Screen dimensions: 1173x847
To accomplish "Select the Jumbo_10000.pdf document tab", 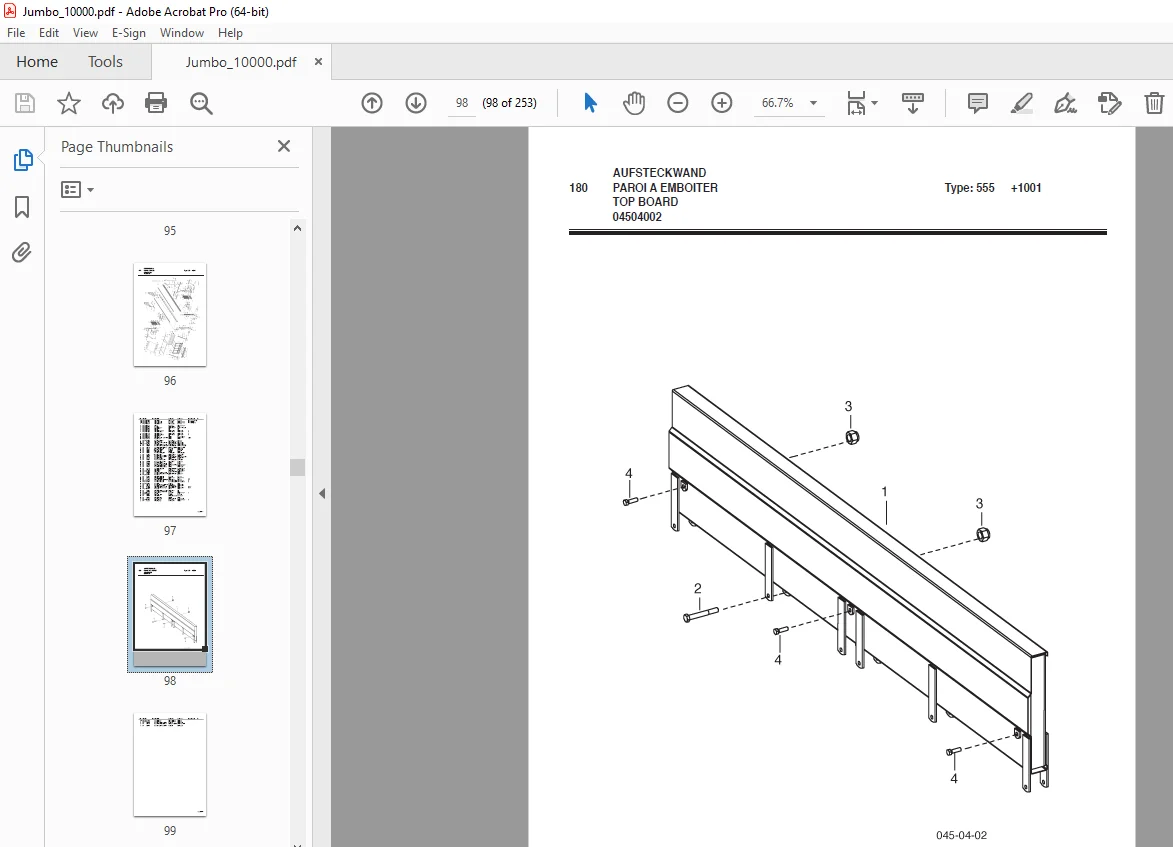I will click(x=241, y=62).
